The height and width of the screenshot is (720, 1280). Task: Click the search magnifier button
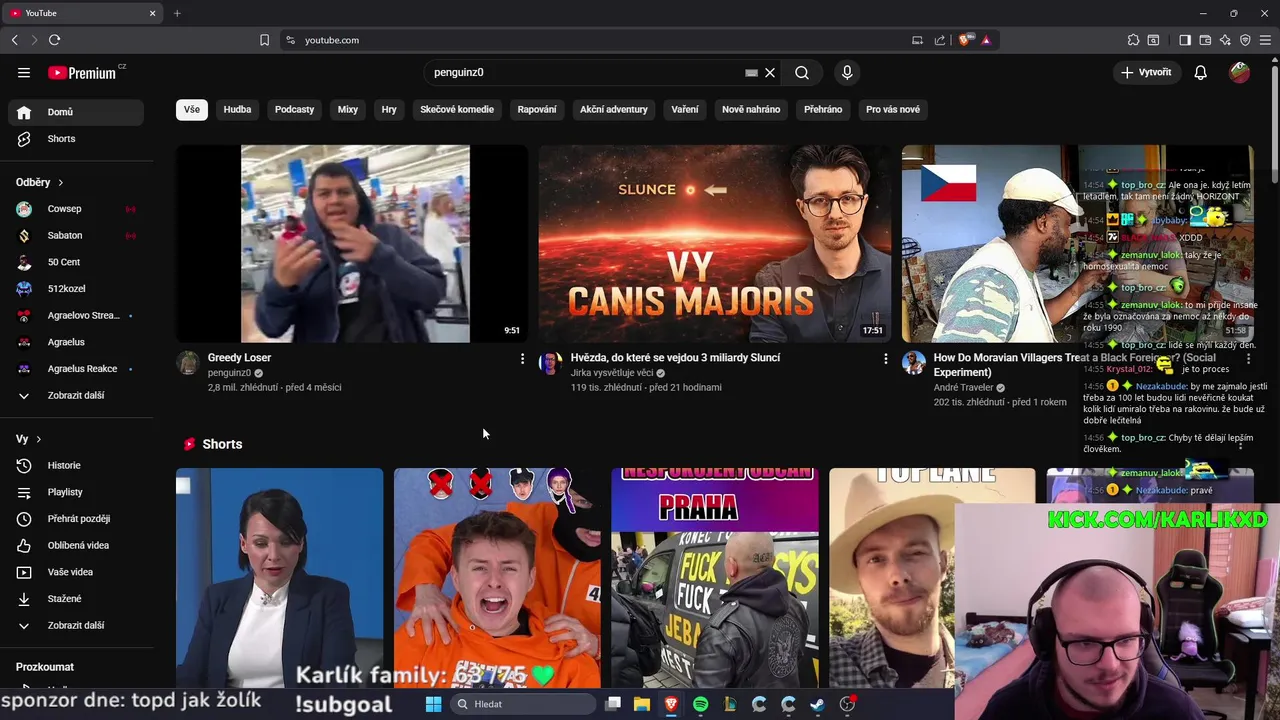(802, 72)
